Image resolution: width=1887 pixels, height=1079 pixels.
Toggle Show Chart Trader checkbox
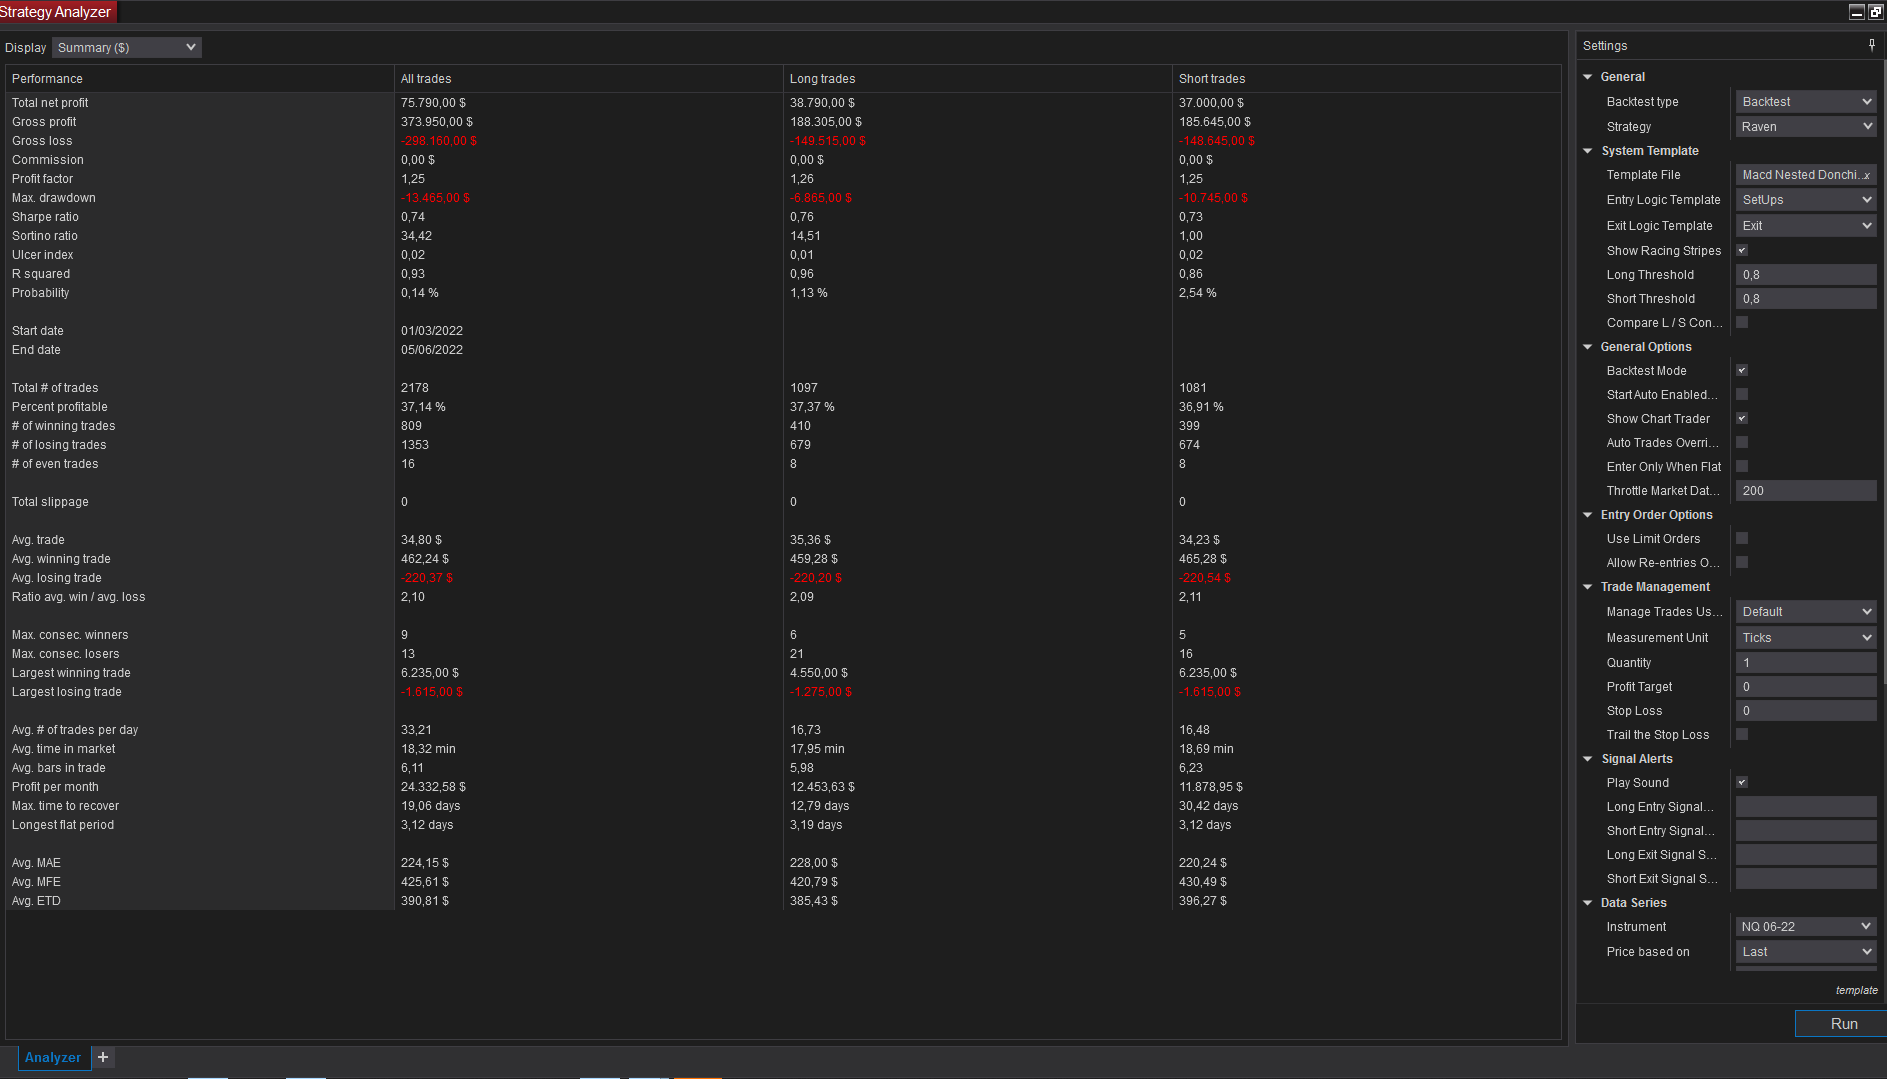(1742, 419)
